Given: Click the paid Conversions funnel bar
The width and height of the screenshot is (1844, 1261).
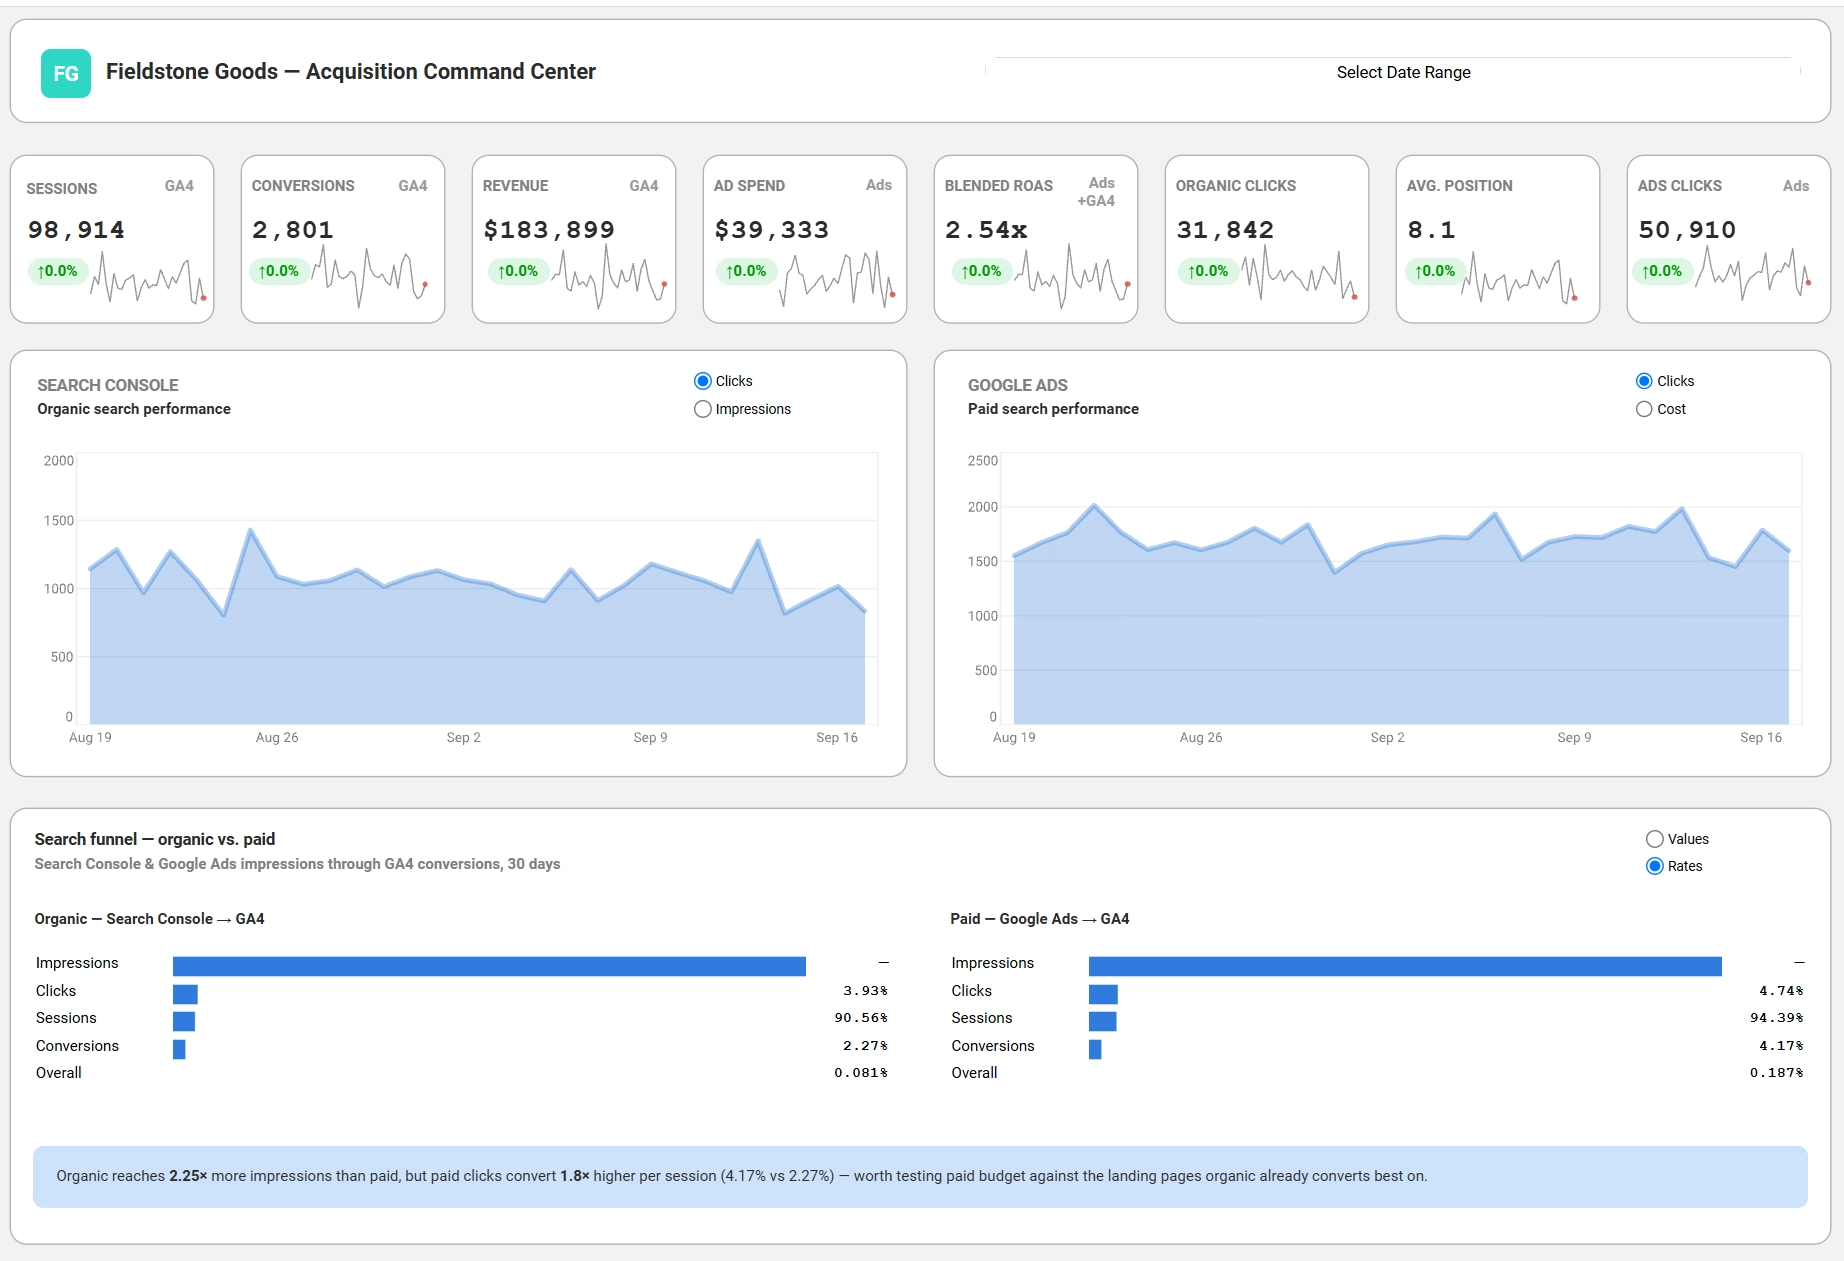Looking at the screenshot, I should coord(1095,1049).
